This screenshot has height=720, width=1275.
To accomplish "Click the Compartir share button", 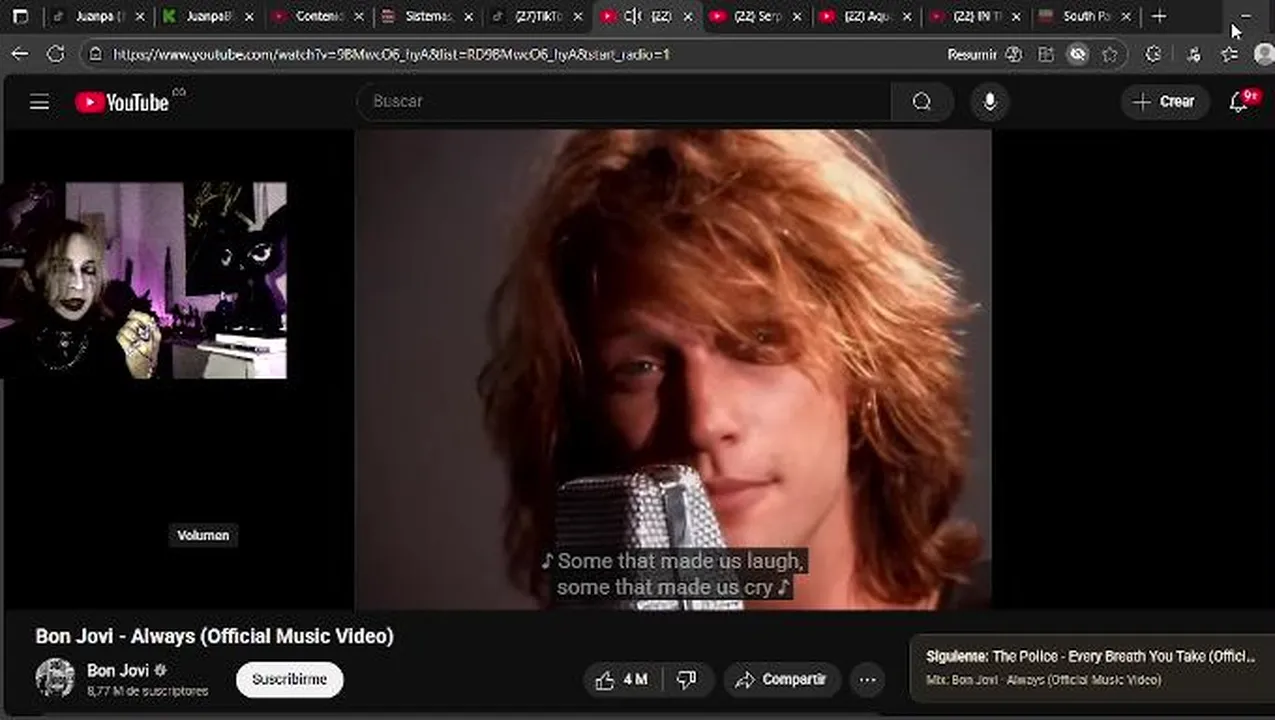I will (783, 680).
